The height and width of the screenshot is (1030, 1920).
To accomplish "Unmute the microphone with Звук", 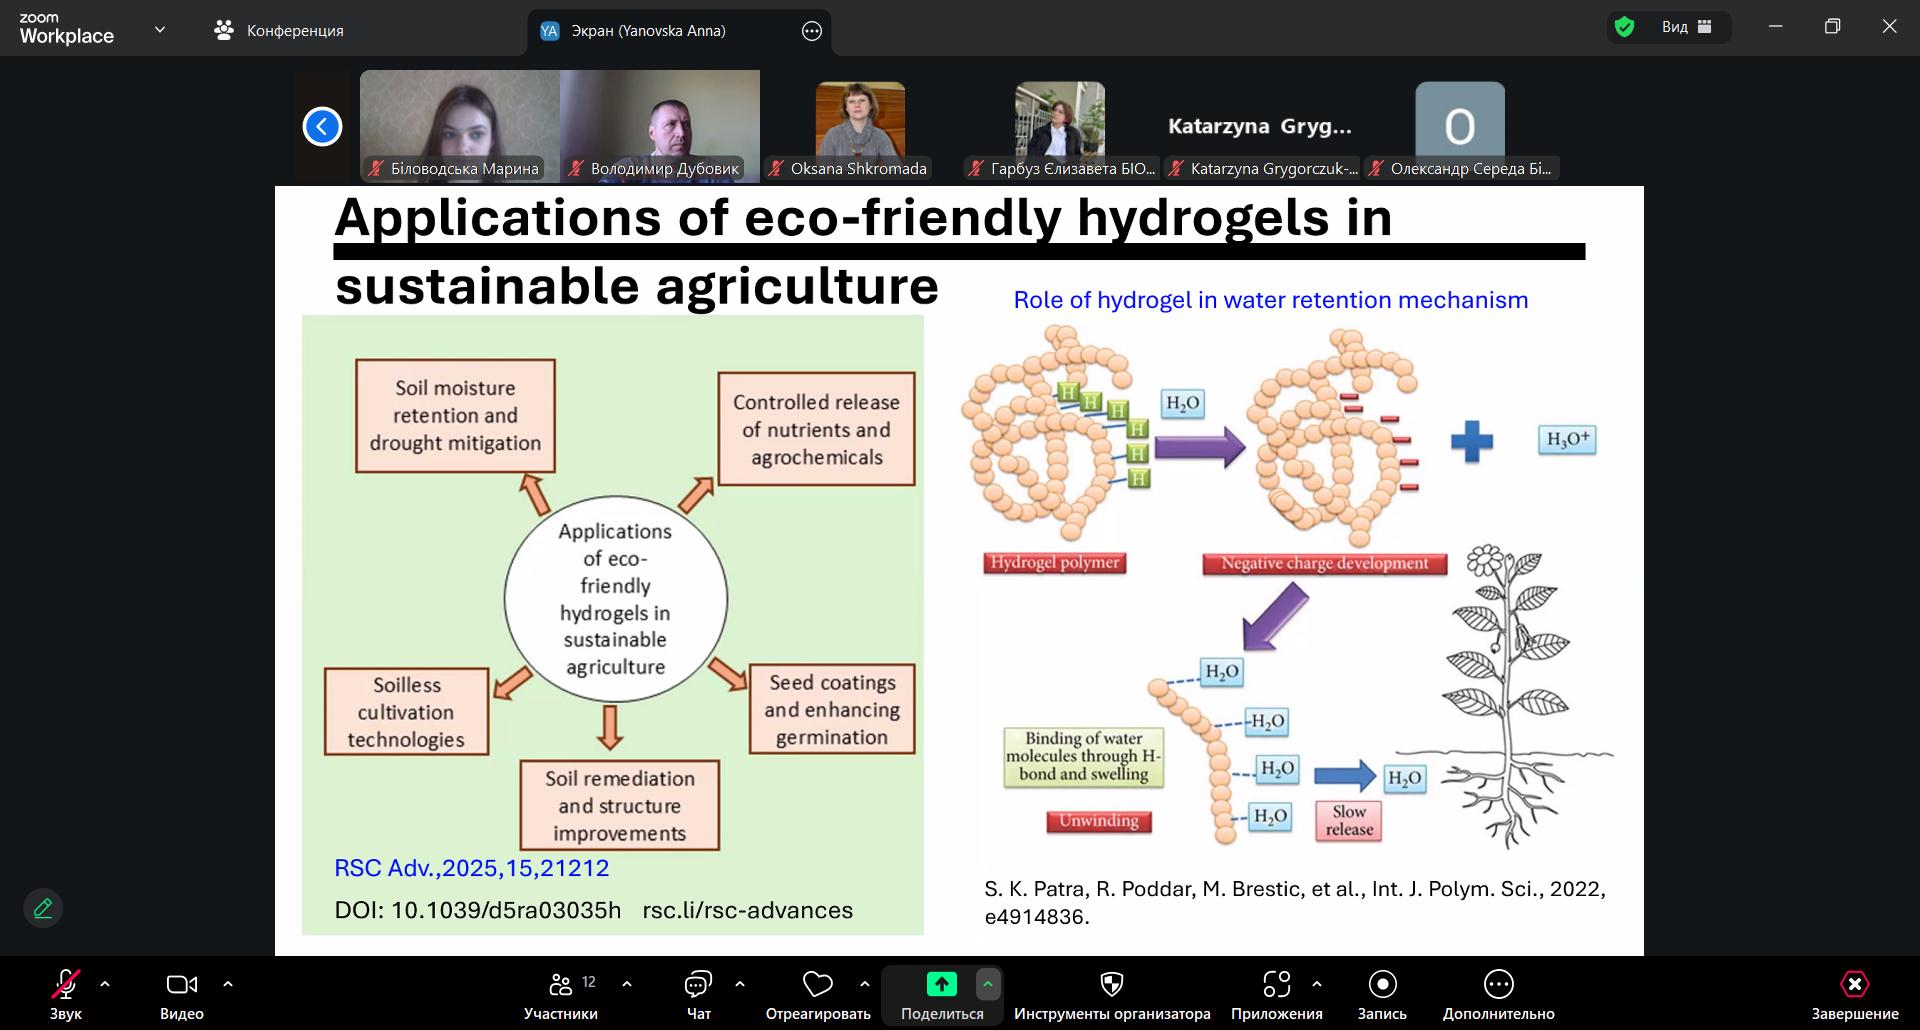I will 66,986.
